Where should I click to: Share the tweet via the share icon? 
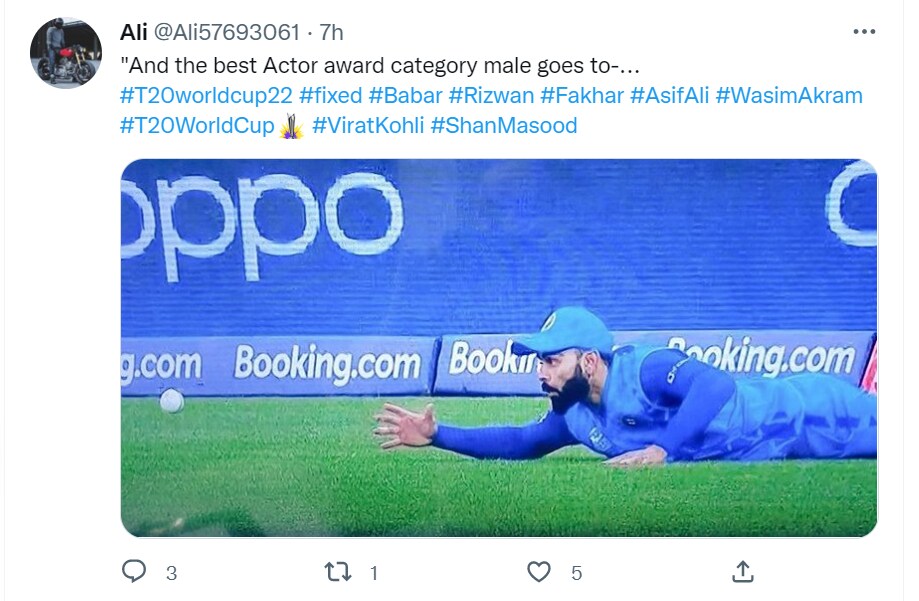[x=742, y=572]
